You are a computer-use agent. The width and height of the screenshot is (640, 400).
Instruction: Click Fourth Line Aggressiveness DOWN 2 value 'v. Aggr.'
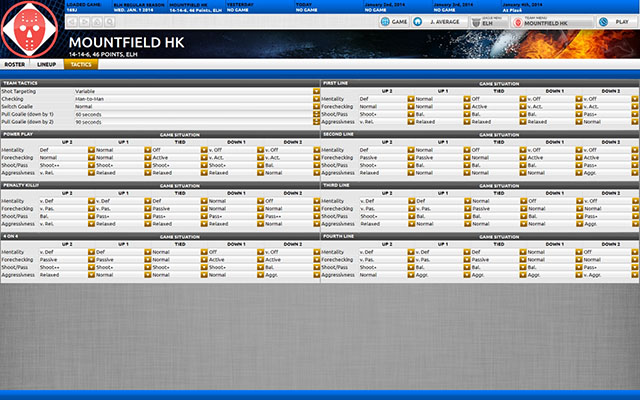point(592,275)
